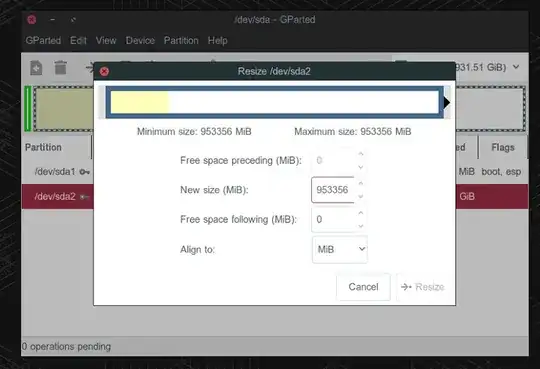Minimize the GParted main window
The height and width of the screenshot is (369, 540).
(x=52, y=20)
